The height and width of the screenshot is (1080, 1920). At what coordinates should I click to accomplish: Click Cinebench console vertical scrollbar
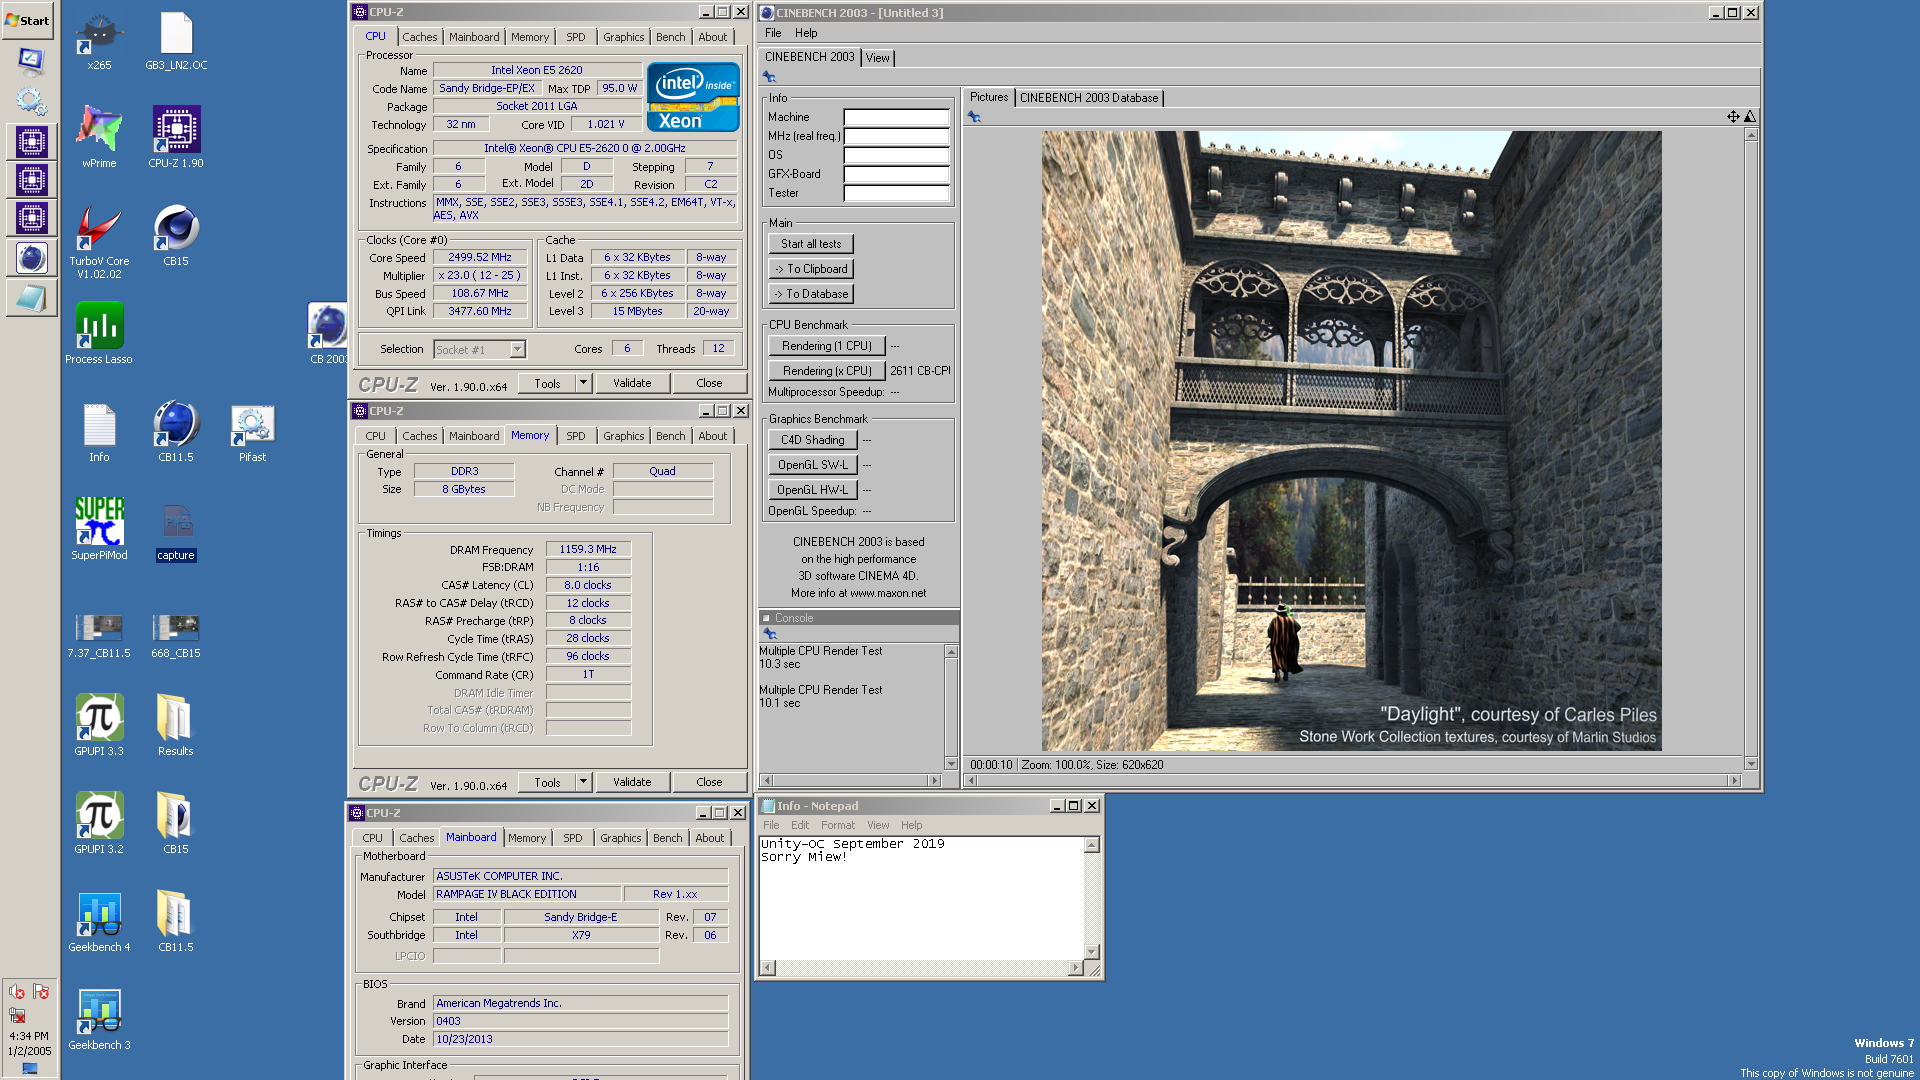pyautogui.click(x=951, y=707)
